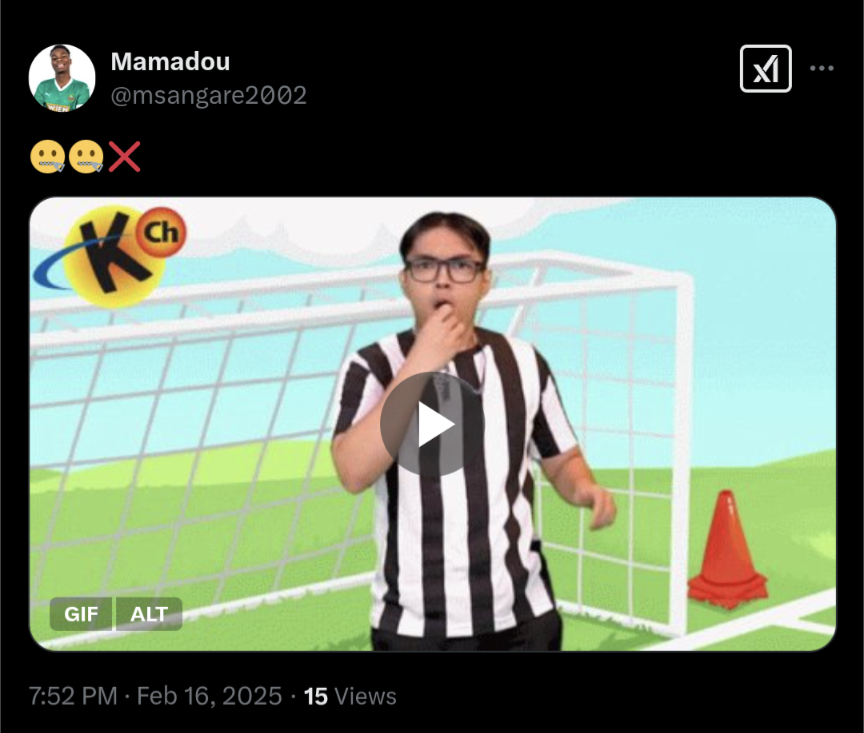Viewport: 864px width, 733px height.
Task: Click the red cross mark emoji
Action: coord(125,157)
